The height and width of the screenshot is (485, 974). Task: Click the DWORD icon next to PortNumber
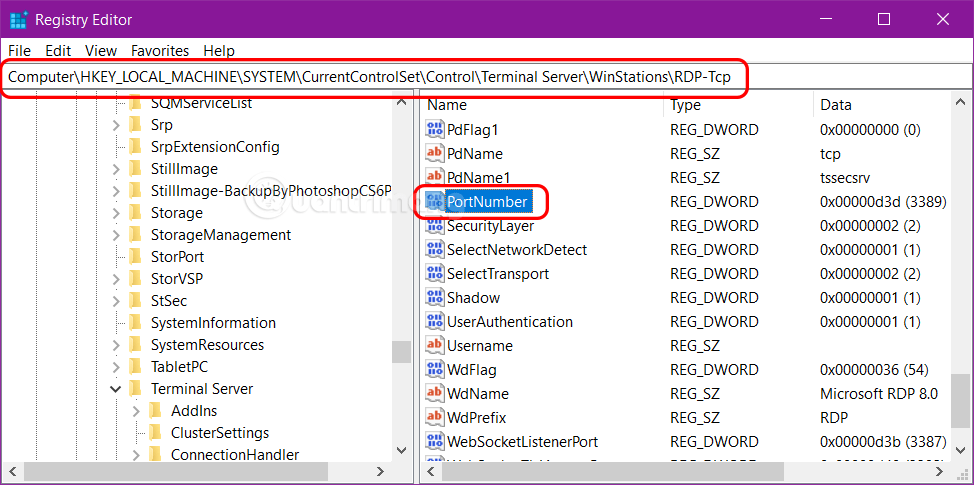pyautogui.click(x=435, y=202)
